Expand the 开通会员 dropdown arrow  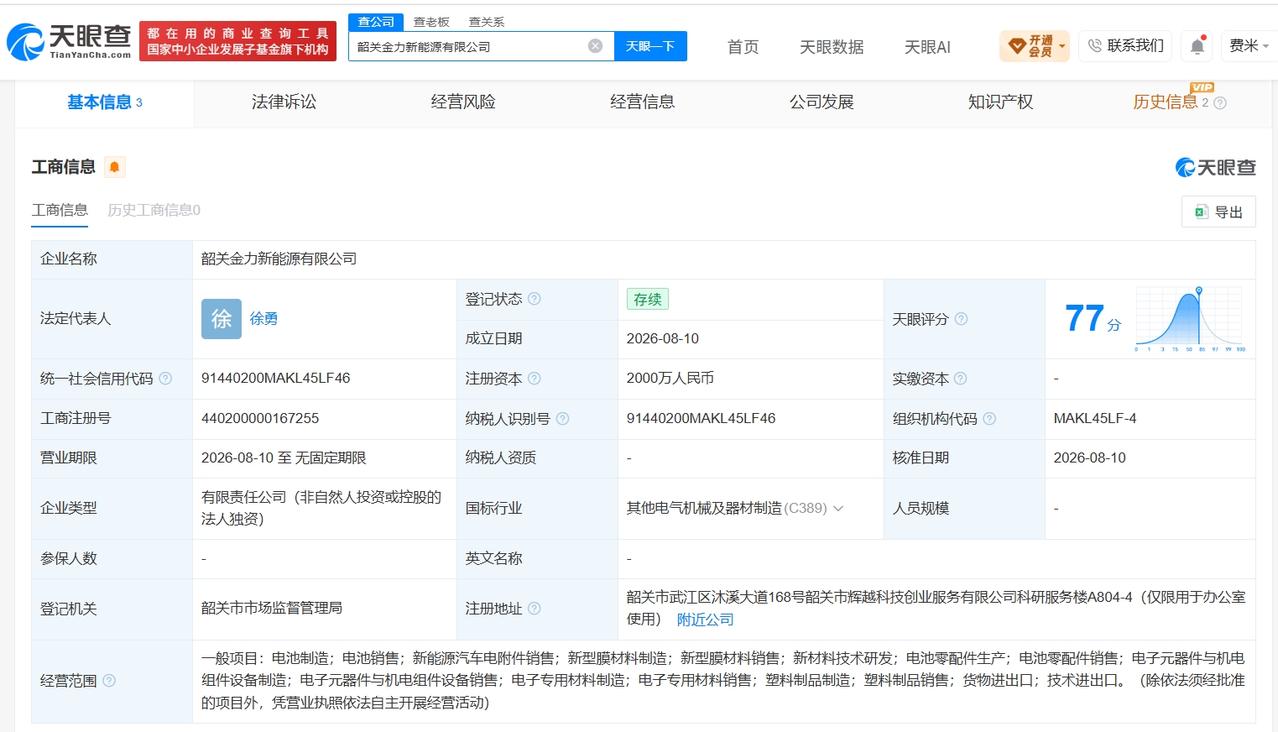click(1061, 46)
